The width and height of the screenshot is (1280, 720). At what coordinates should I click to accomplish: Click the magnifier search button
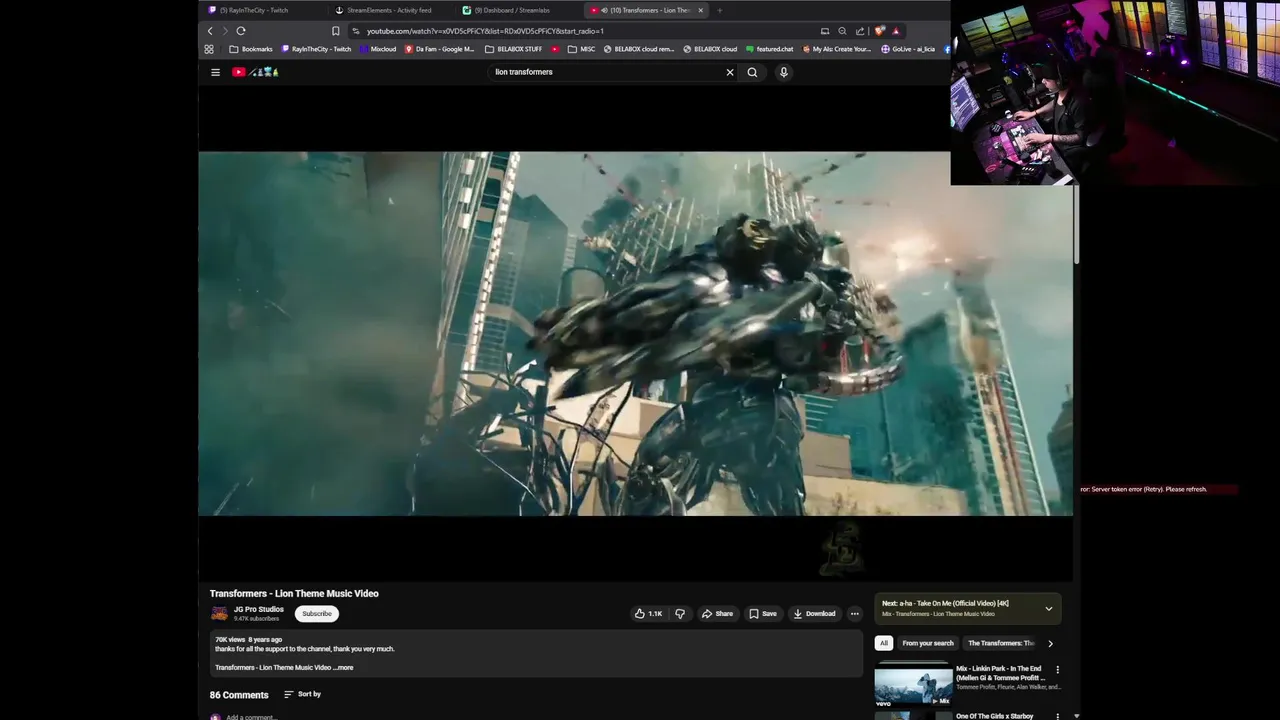pos(752,72)
